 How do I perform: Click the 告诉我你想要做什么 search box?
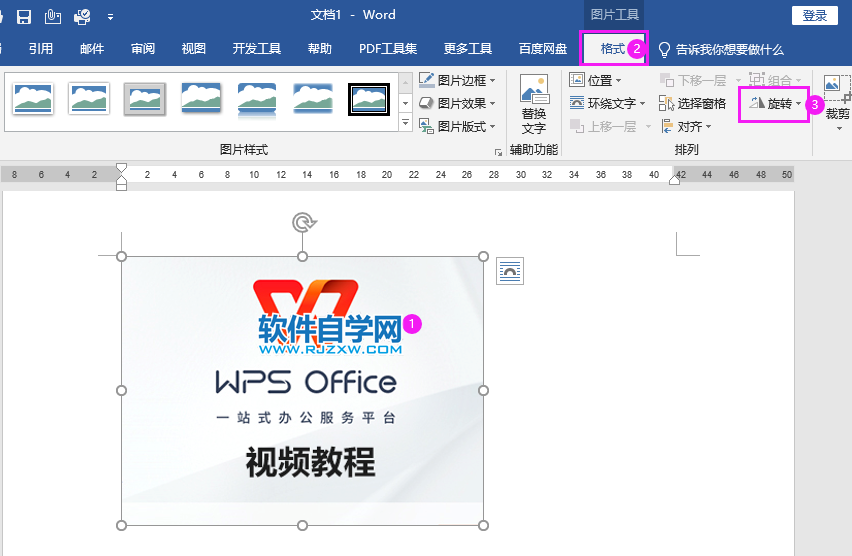tap(721, 50)
